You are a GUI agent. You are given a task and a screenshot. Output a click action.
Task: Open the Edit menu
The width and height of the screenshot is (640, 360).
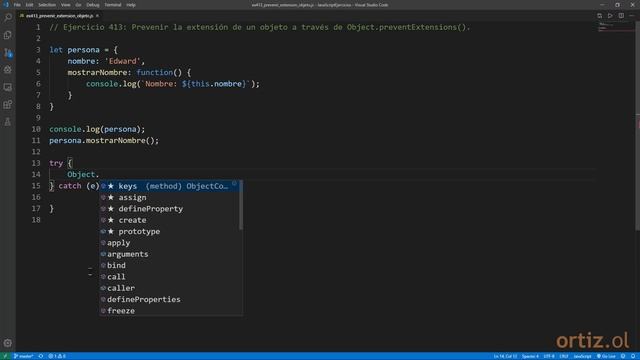coord(29,5)
